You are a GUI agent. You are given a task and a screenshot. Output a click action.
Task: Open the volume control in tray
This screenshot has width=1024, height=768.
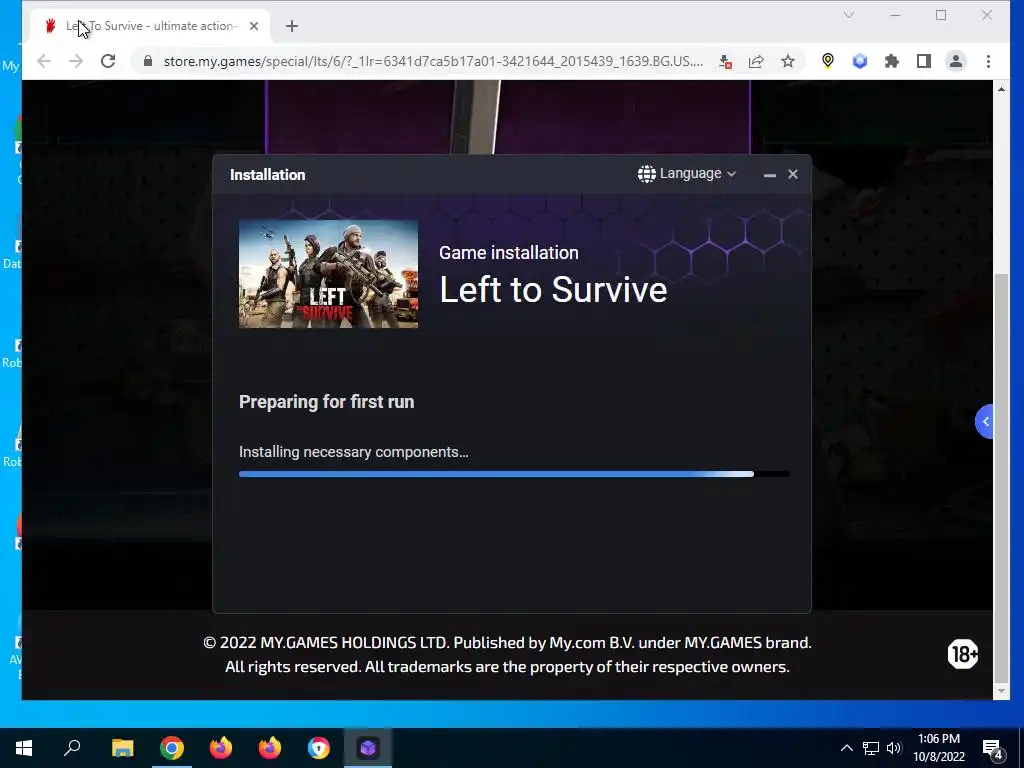coord(894,748)
